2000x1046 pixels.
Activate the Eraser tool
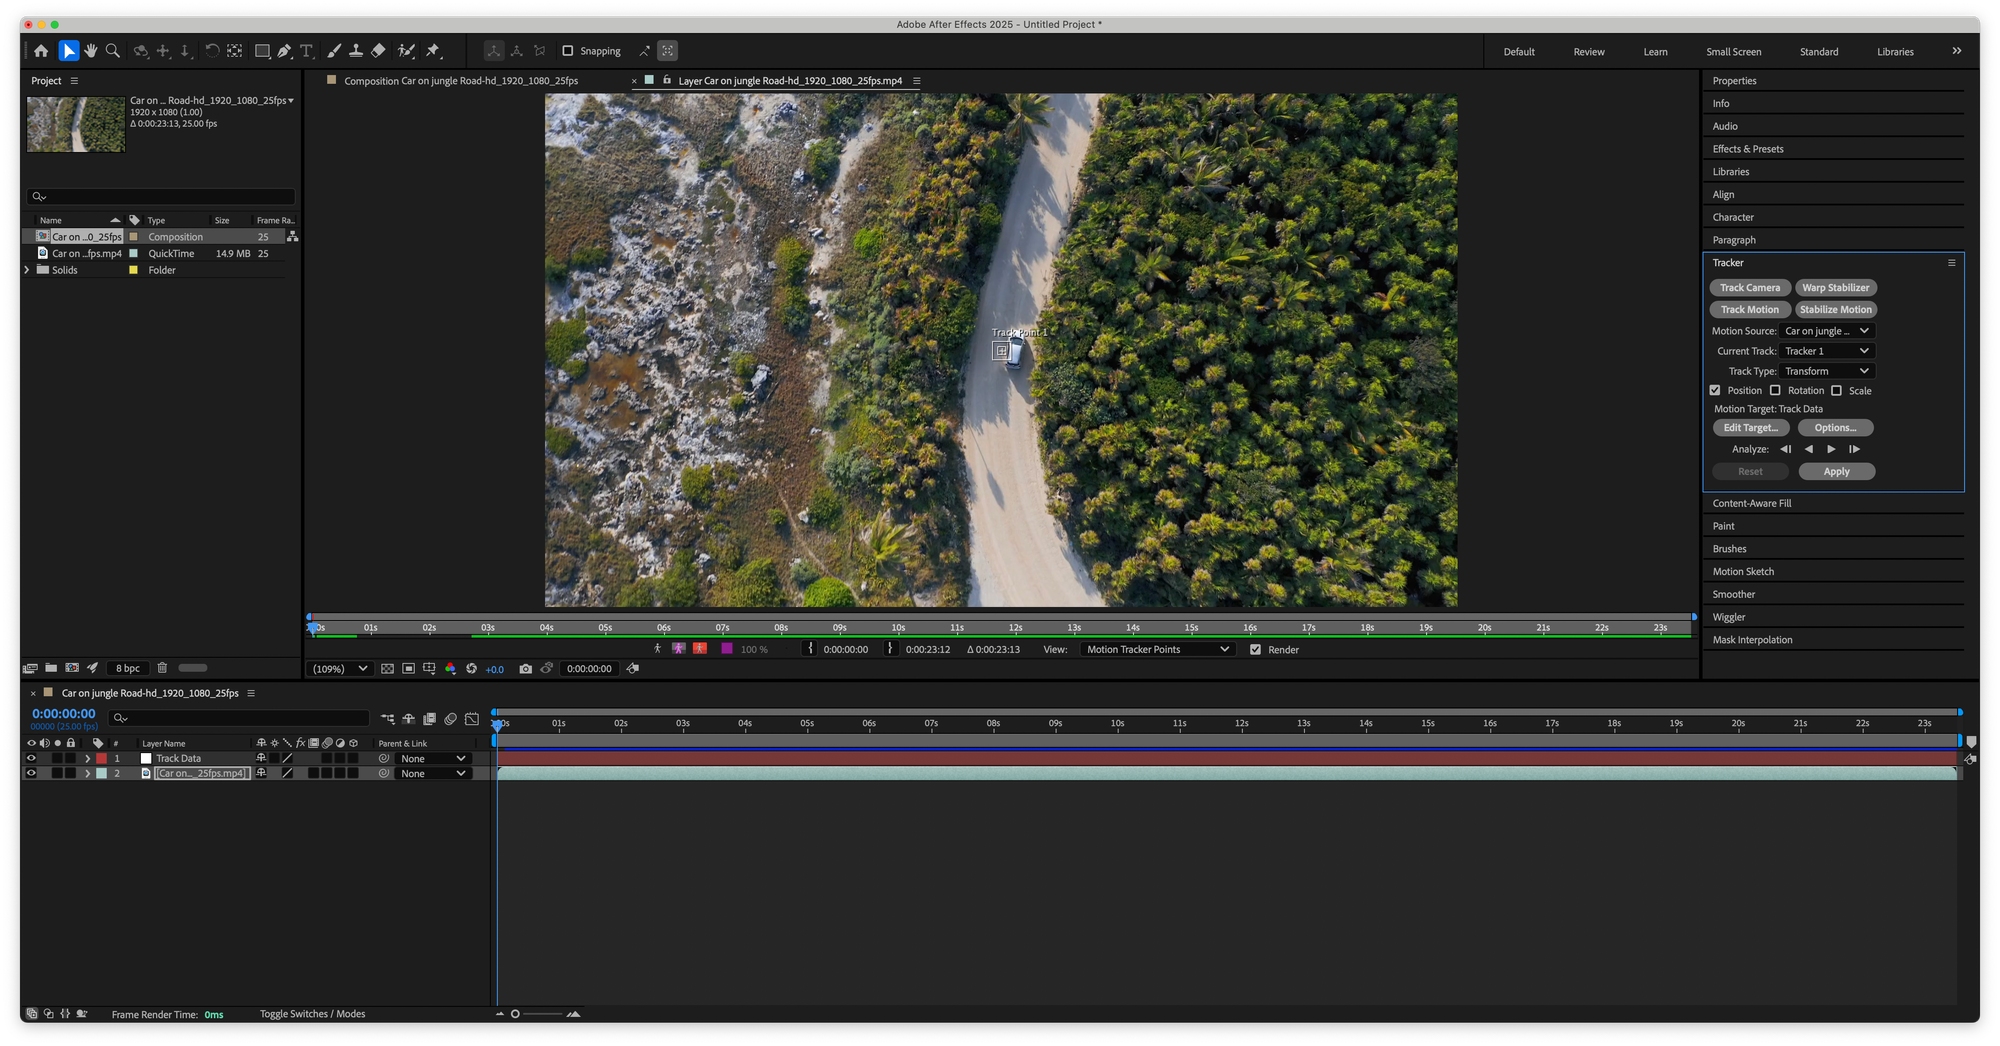tap(379, 51)
